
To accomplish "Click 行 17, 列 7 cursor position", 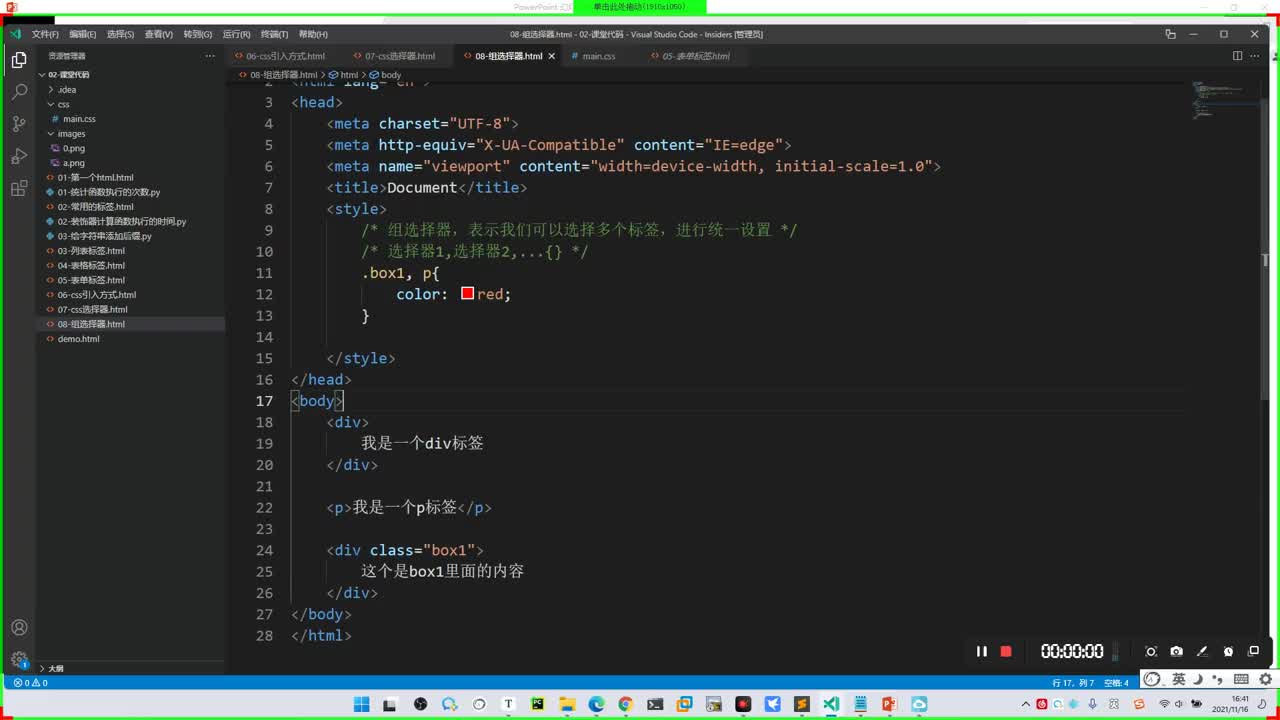I will (1073, 683).
